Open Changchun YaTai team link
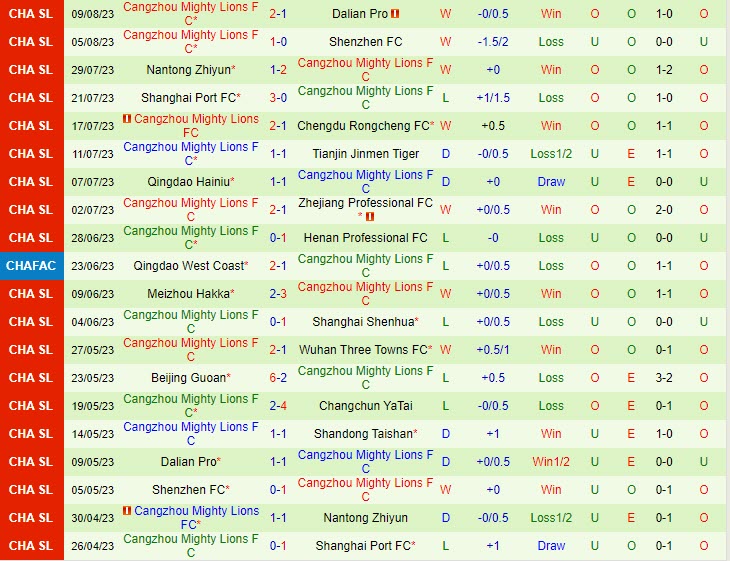The height and width of the screenshot is (561, 730). [x=365, y=406]
